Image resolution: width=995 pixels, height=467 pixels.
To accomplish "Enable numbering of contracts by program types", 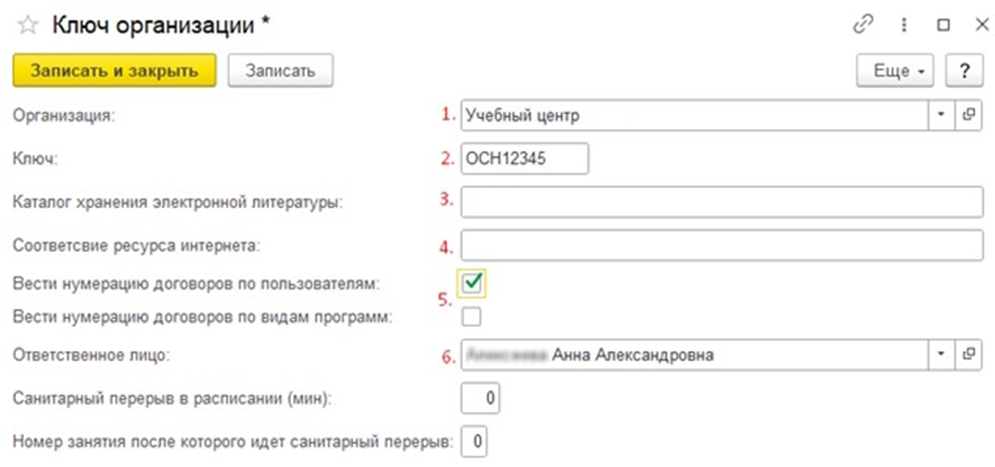I will (x=472, y=317).
